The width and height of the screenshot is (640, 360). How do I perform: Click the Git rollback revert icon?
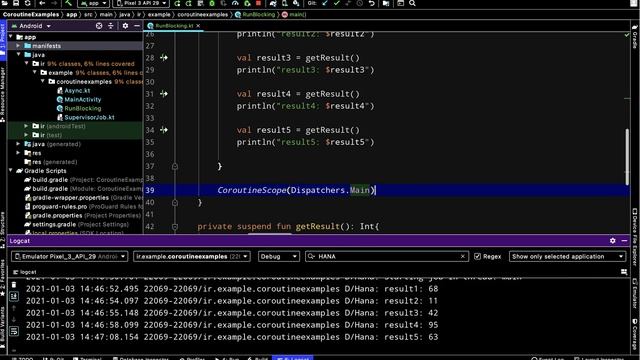[x=372, y=3]
